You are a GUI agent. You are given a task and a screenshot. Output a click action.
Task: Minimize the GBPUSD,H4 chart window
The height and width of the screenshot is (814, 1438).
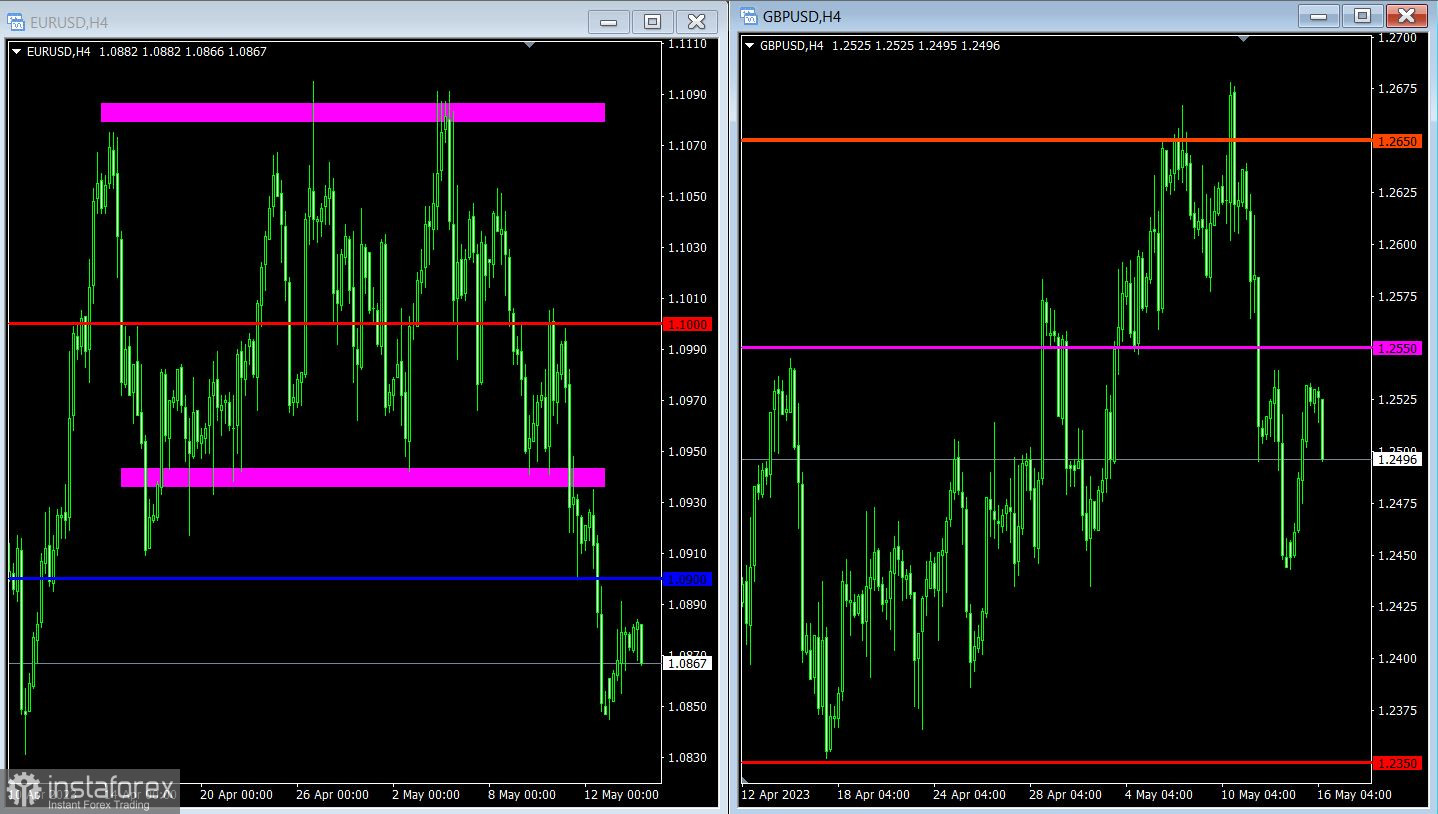tap(1318, 16)
